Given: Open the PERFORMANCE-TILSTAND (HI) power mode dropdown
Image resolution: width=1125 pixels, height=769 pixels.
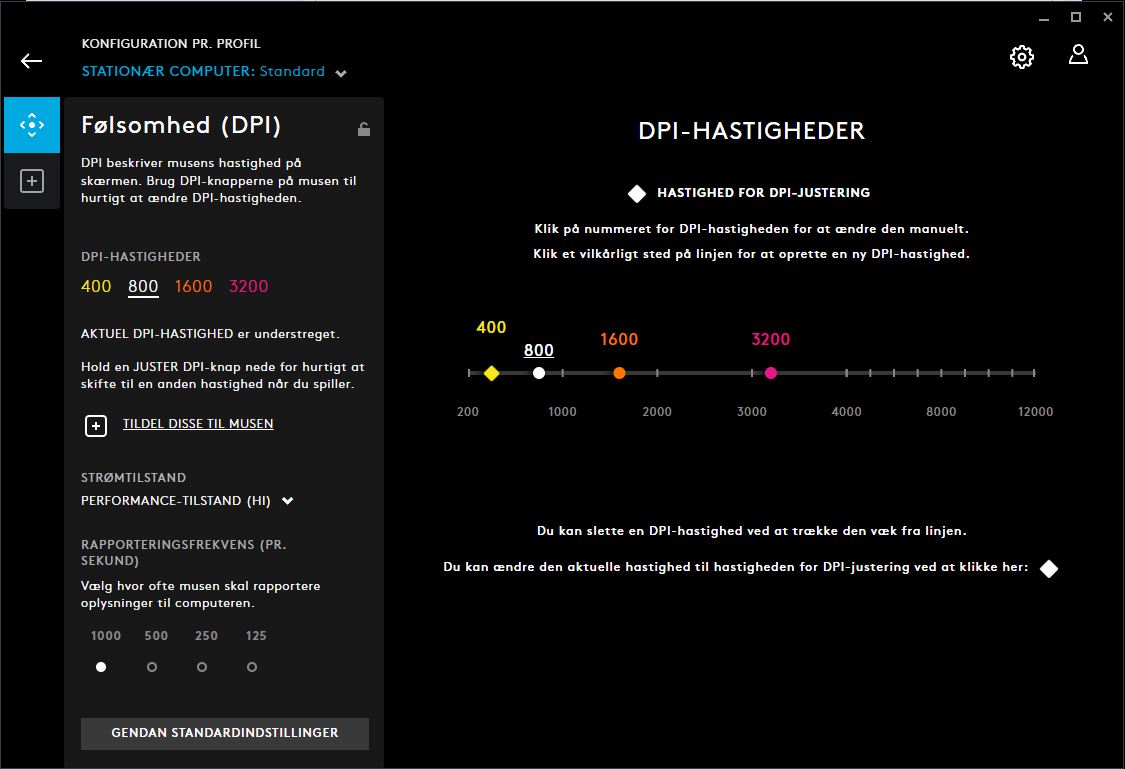Looking at the screenshot, I should tap(288, 501).
